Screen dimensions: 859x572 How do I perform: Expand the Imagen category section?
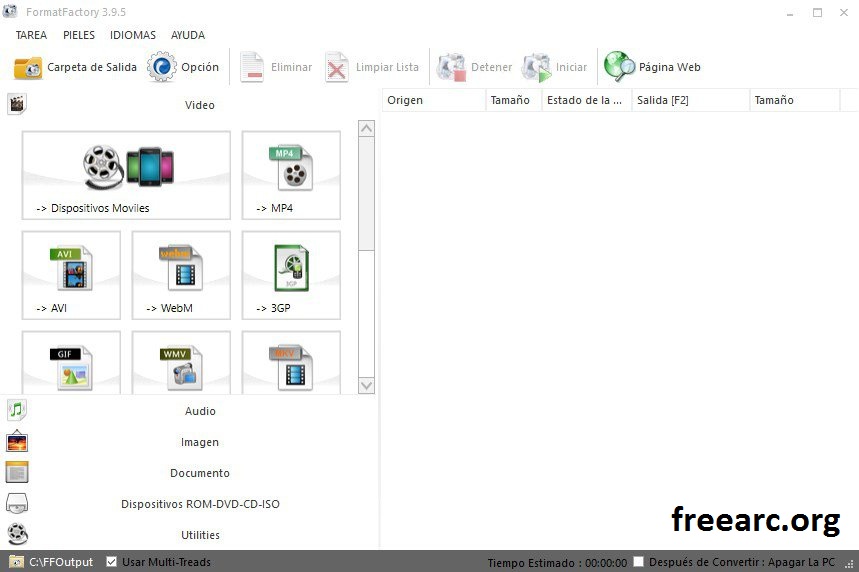(x=189, y=442)
